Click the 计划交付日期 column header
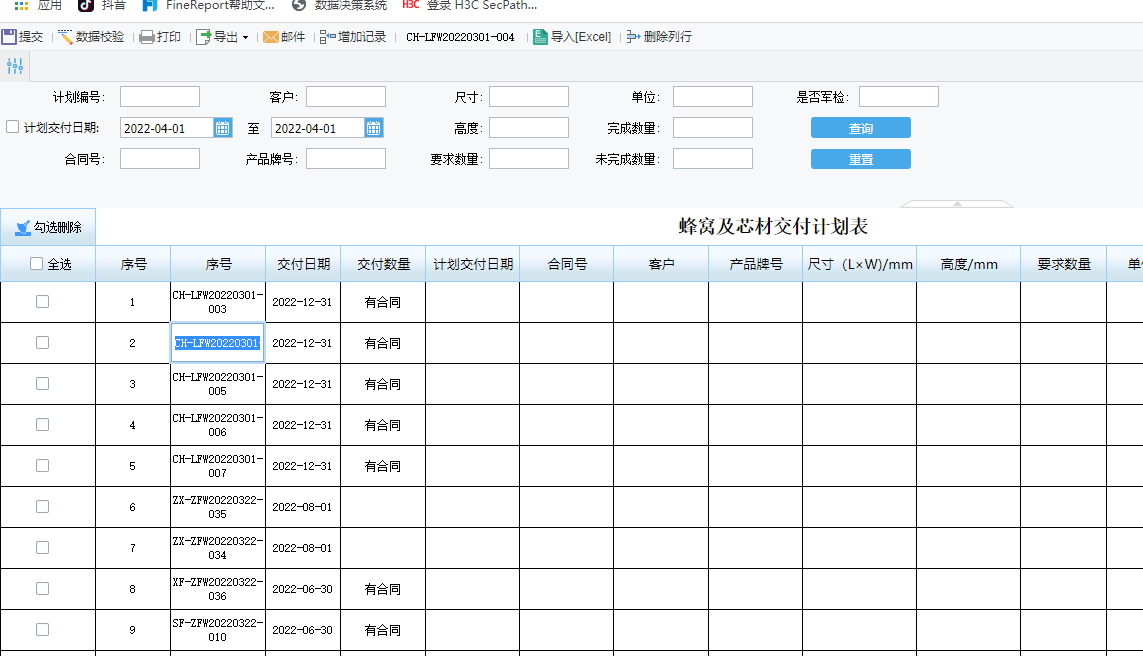The width and height of the screenshot is (1143, 656). click(473, 264)
